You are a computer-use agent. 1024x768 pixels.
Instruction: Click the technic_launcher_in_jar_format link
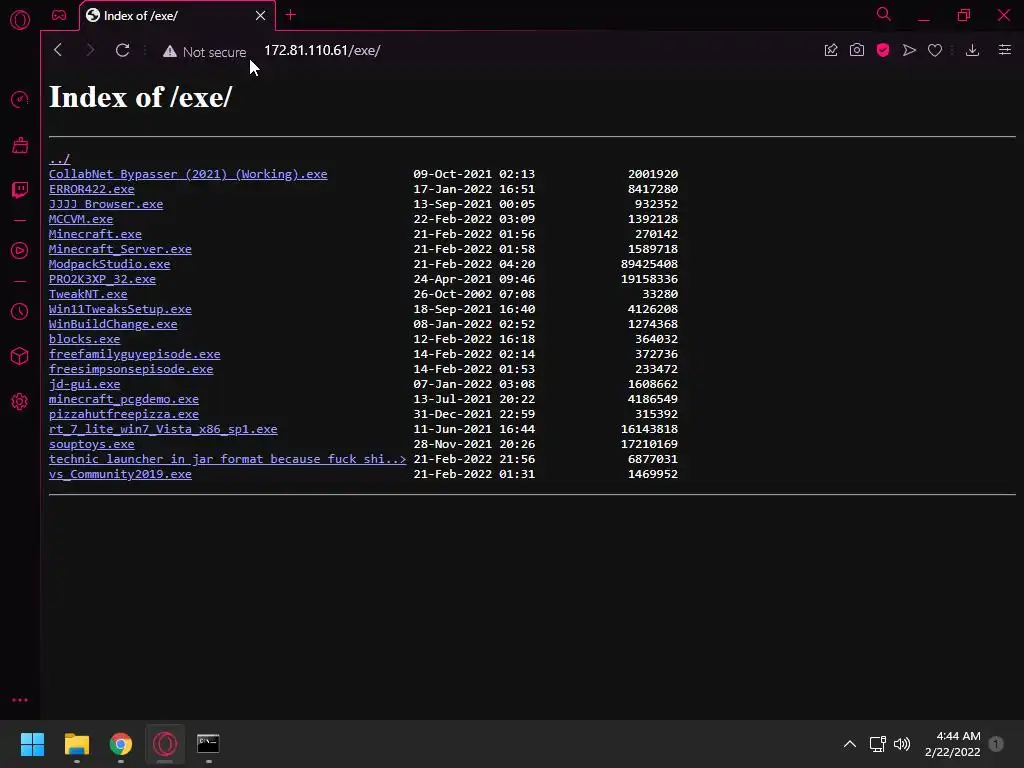(227, 460)
